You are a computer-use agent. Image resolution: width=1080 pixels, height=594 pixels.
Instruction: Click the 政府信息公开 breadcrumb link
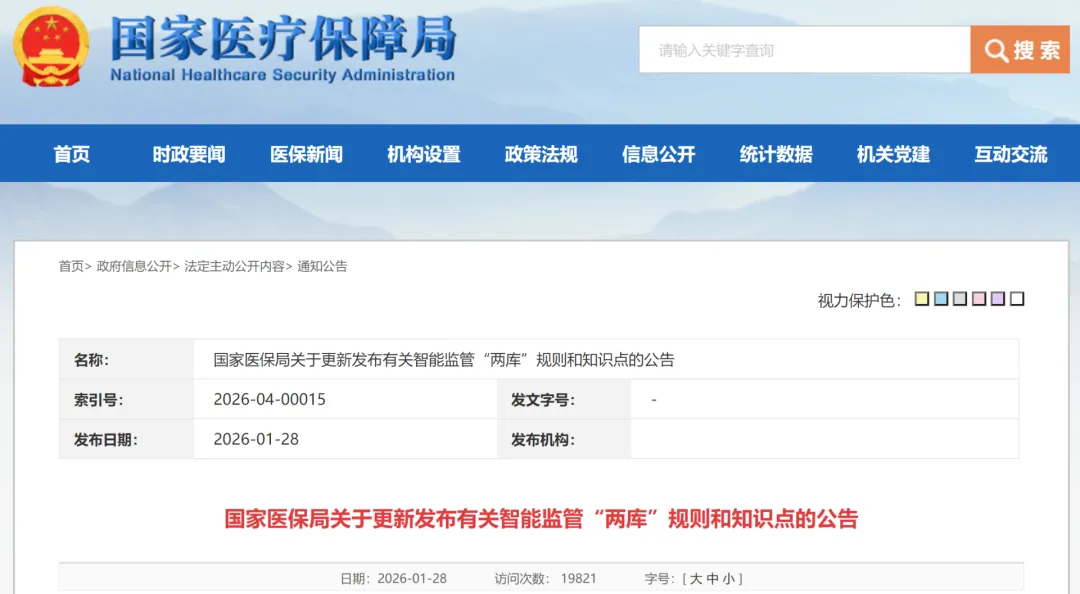134,266
